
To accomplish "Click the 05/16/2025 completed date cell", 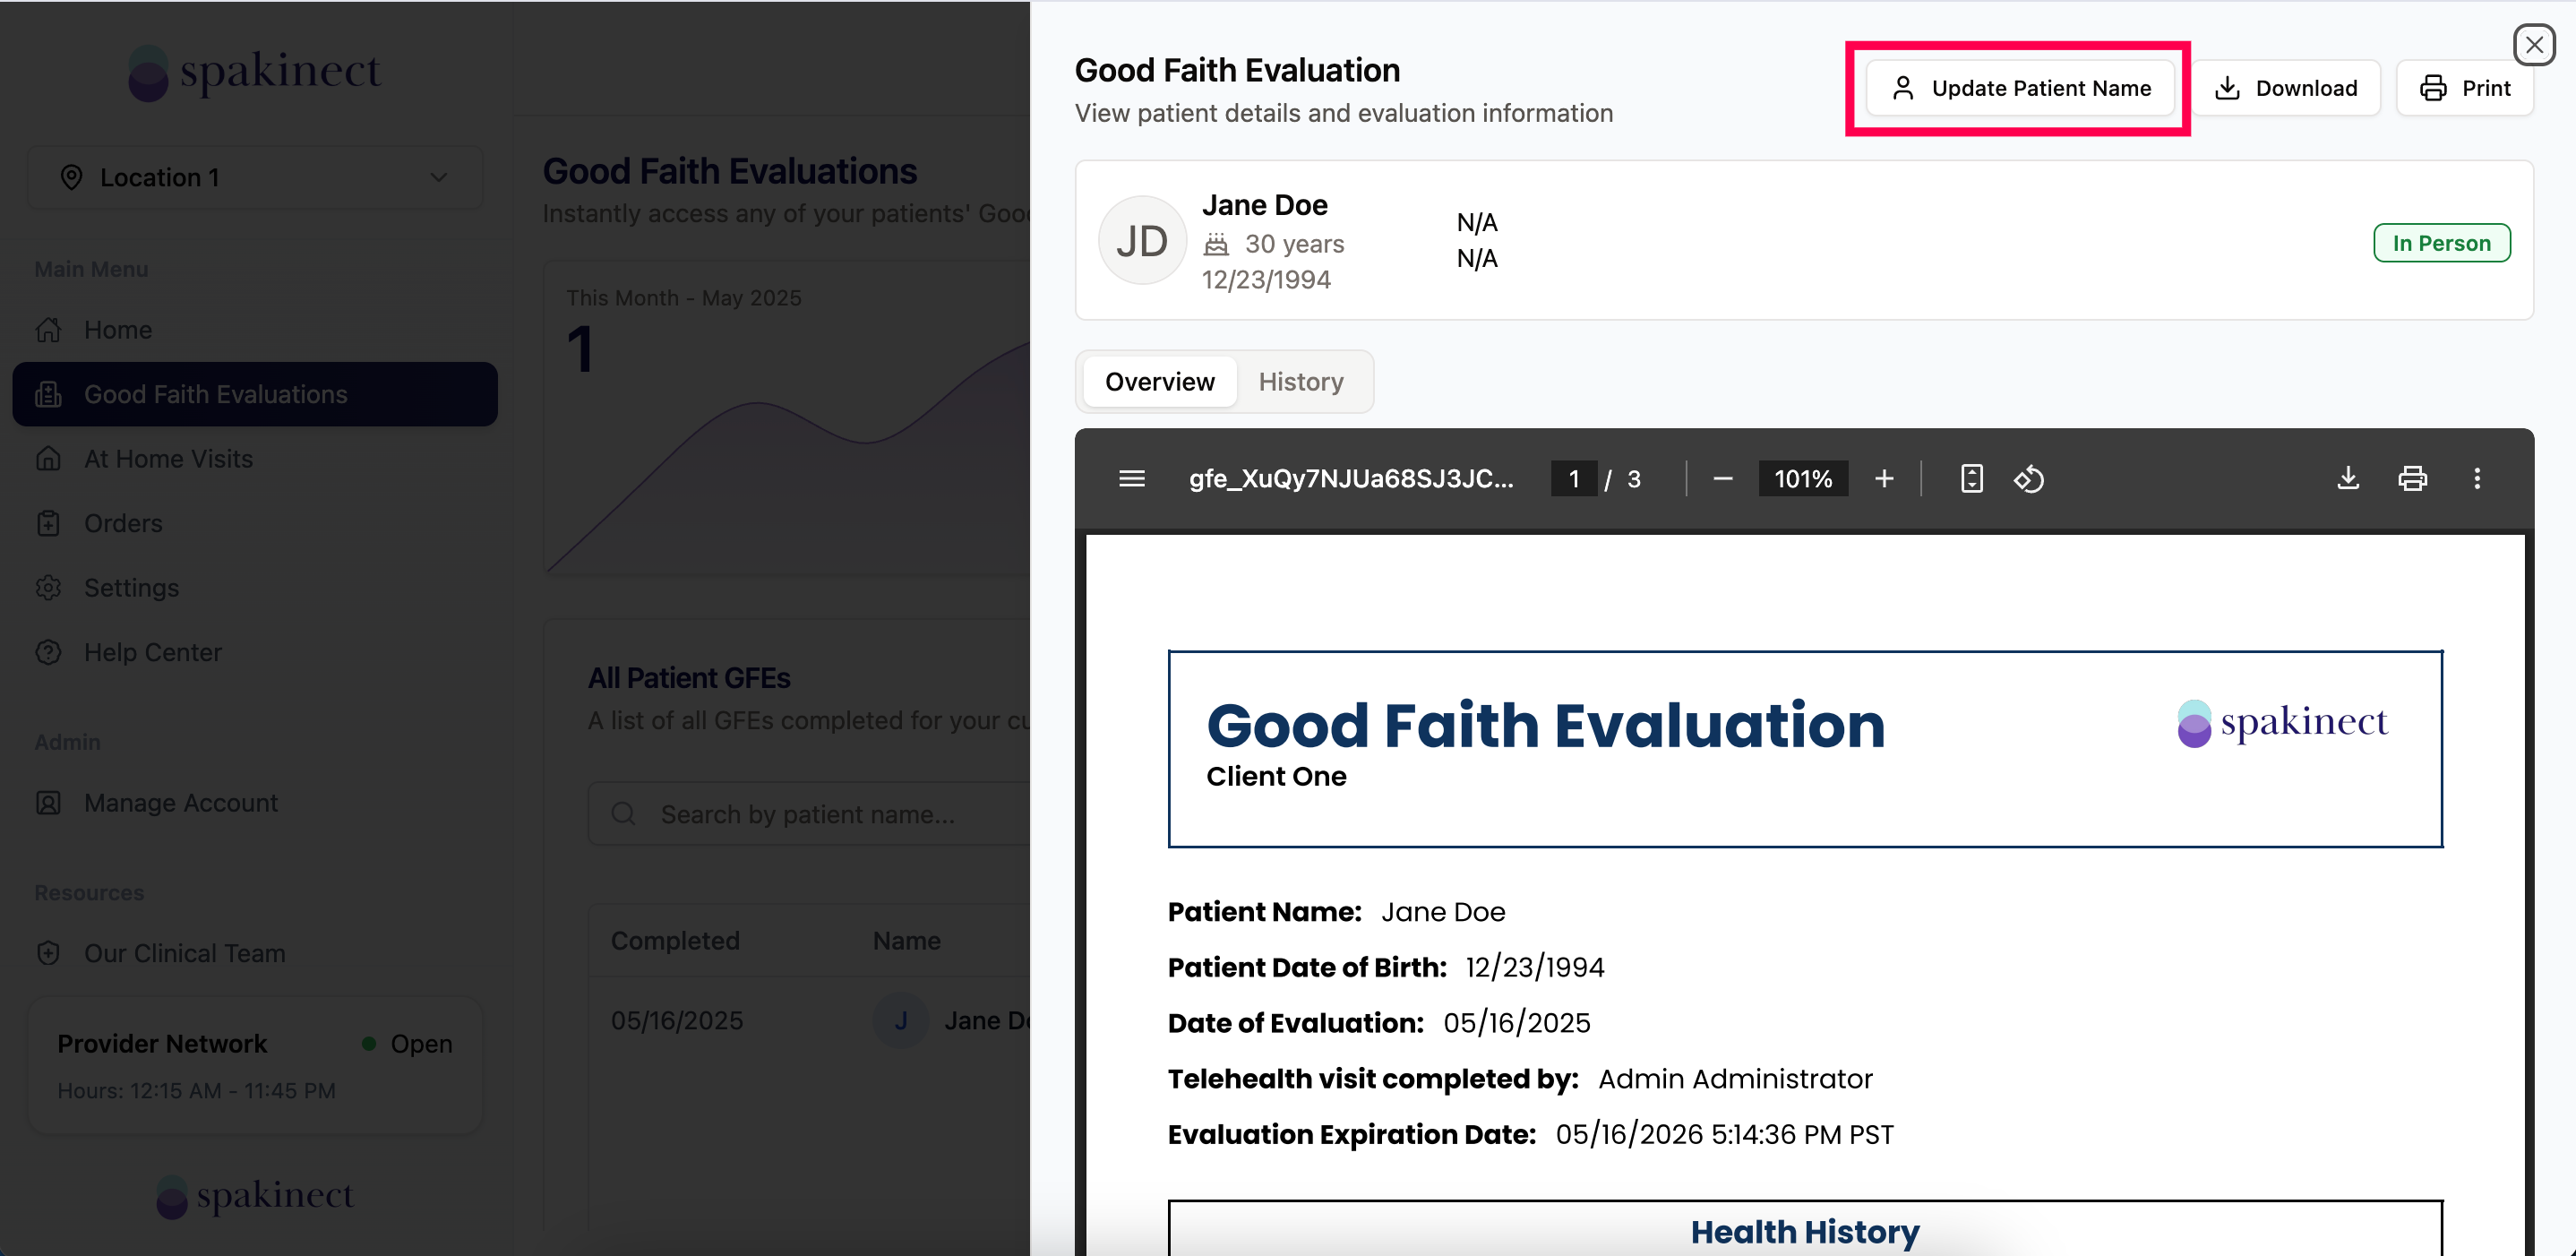I will [x=677, y=1020].
